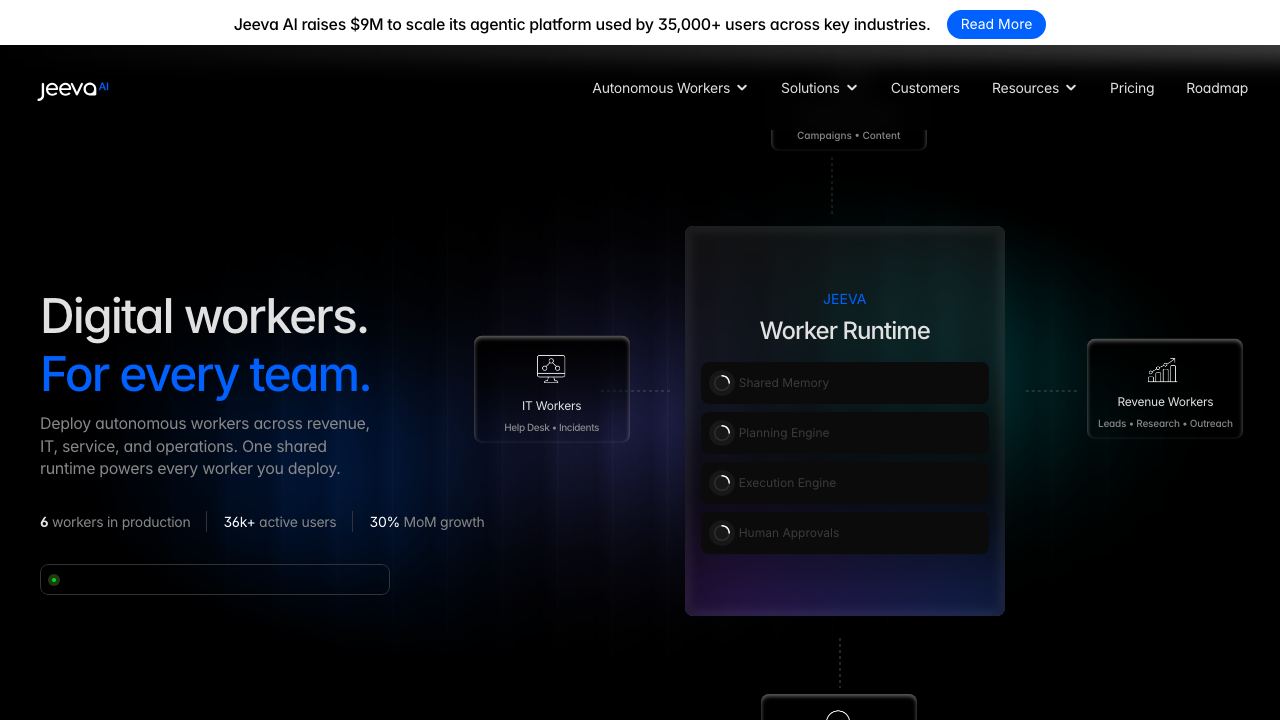Select the "Planning Engine" label
The image size is (1280, 720).
tap(784, 433)
